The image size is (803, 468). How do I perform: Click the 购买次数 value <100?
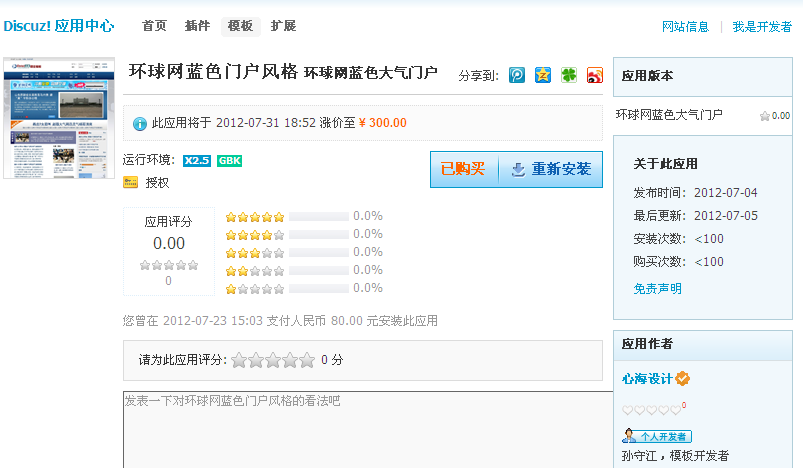click(x=709, y=262)
